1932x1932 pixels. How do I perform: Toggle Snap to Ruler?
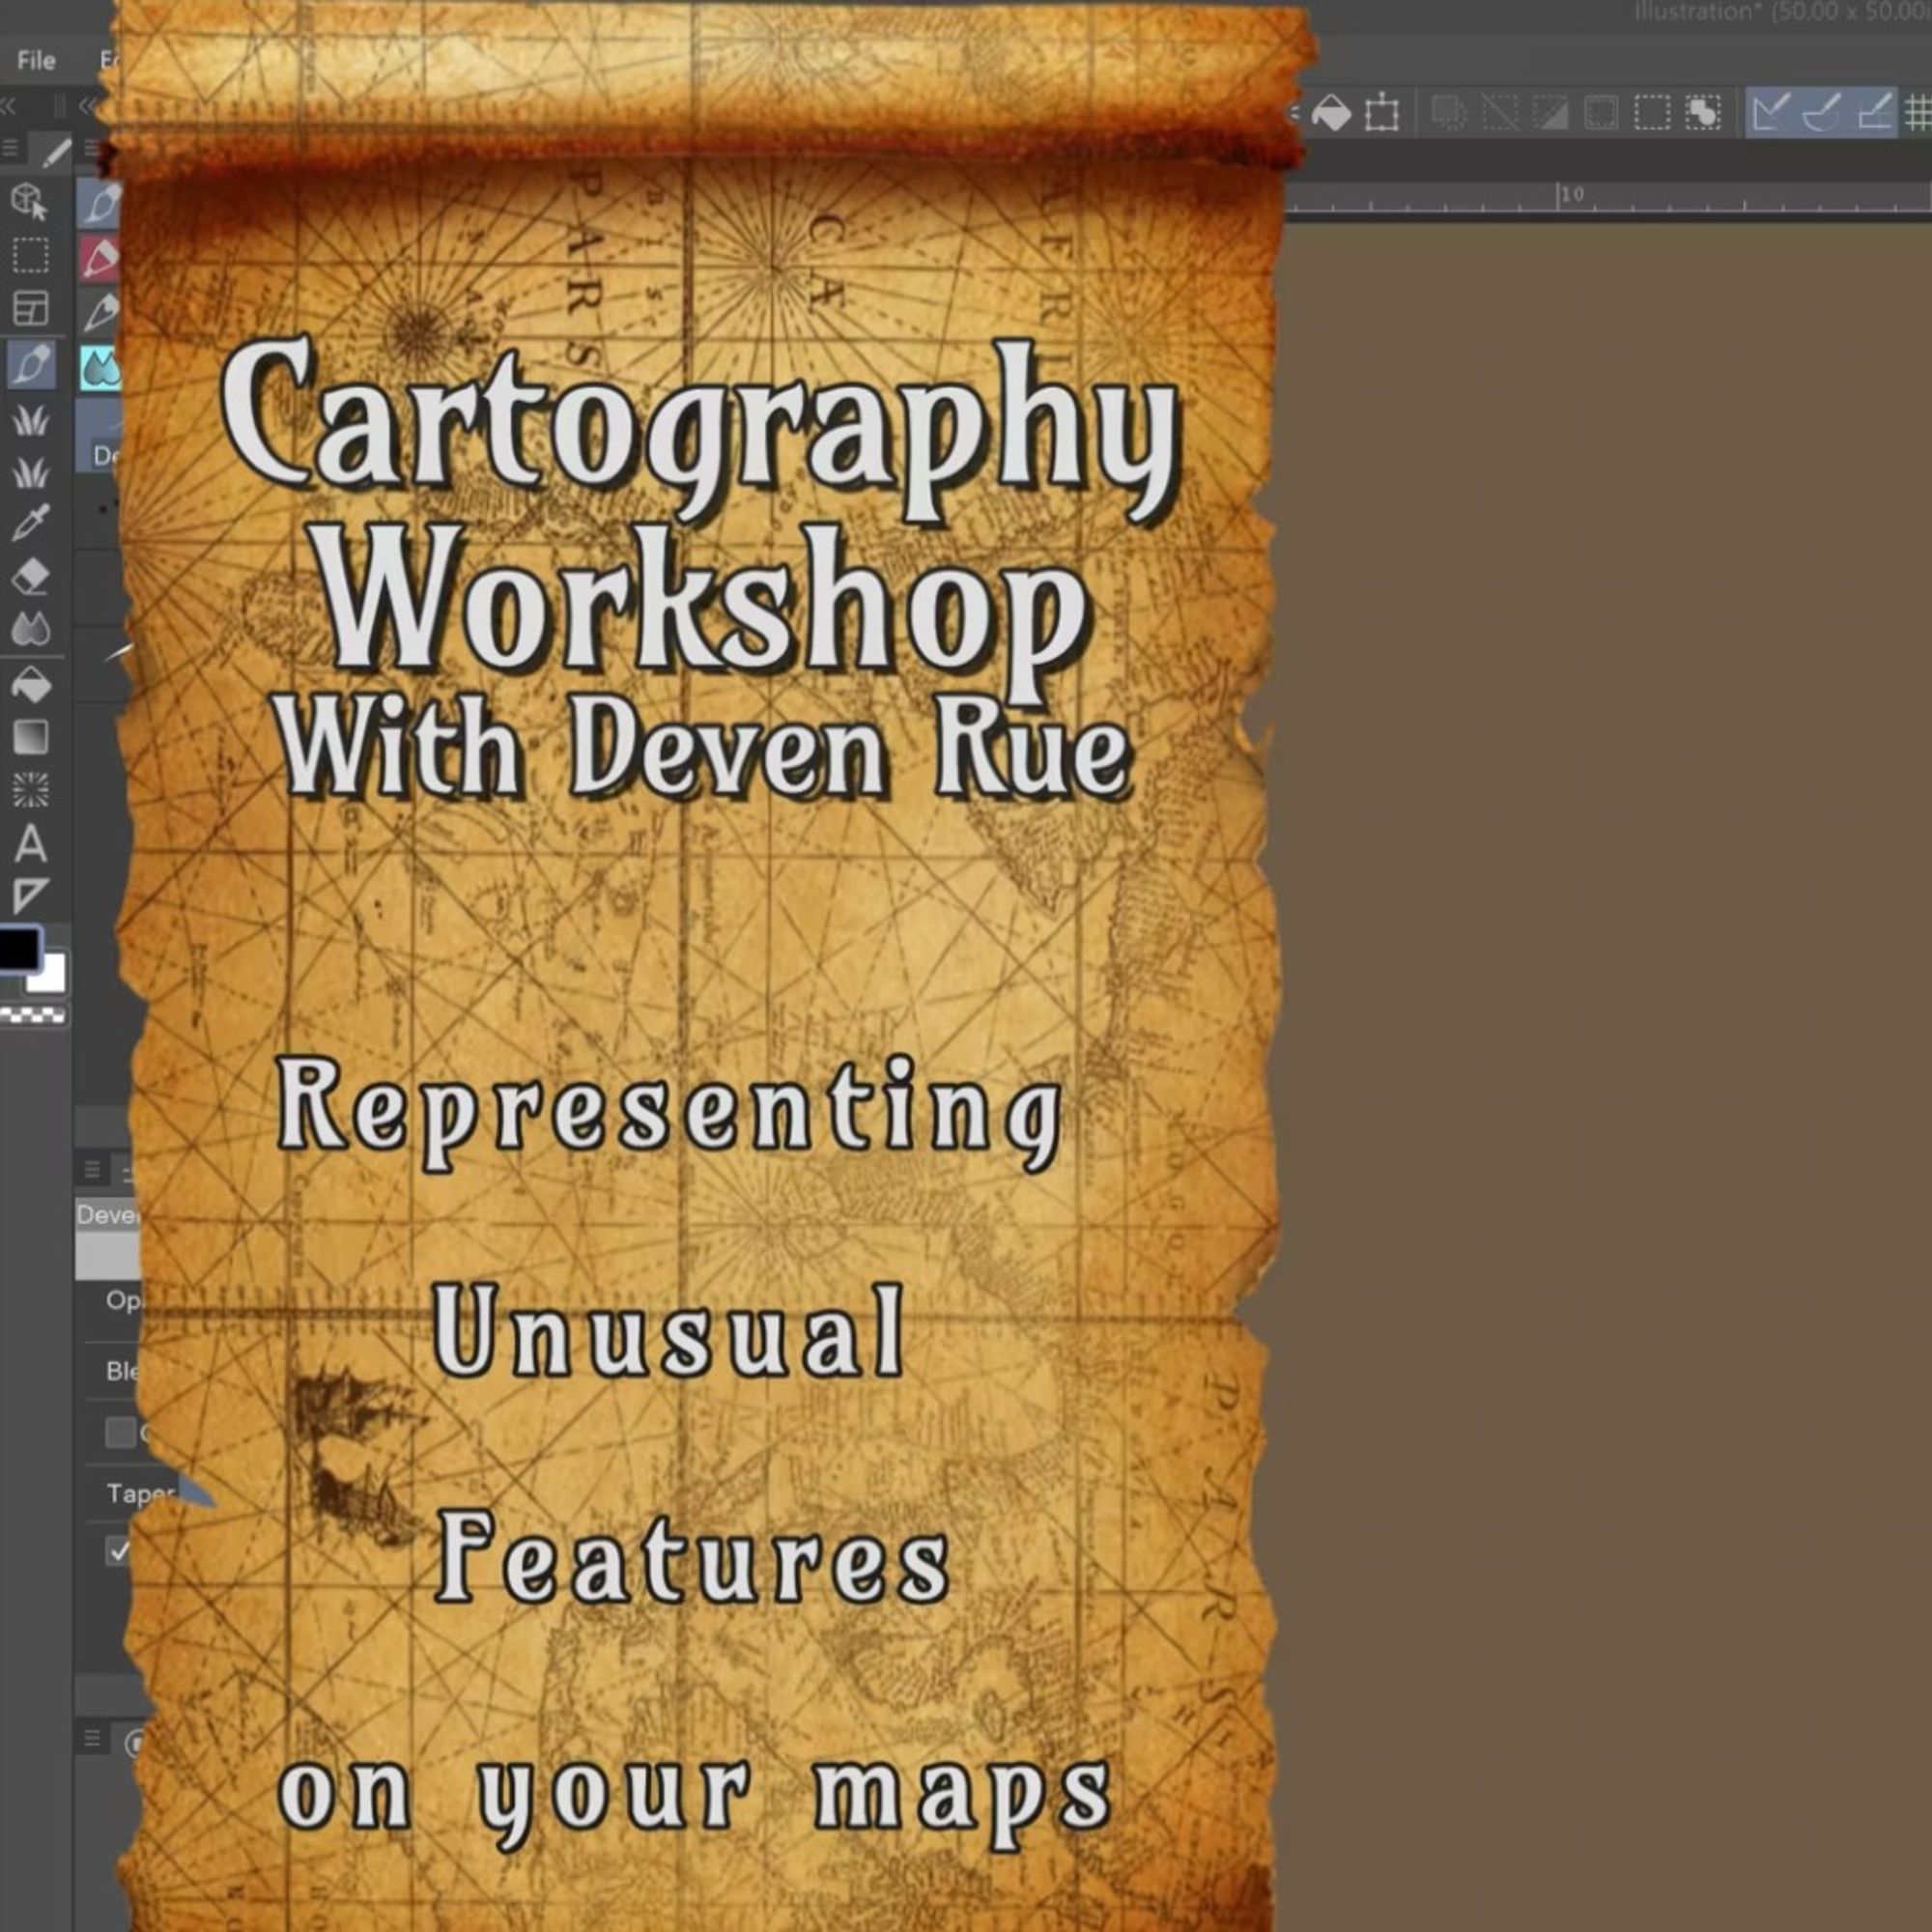(x=1771, y=113)
